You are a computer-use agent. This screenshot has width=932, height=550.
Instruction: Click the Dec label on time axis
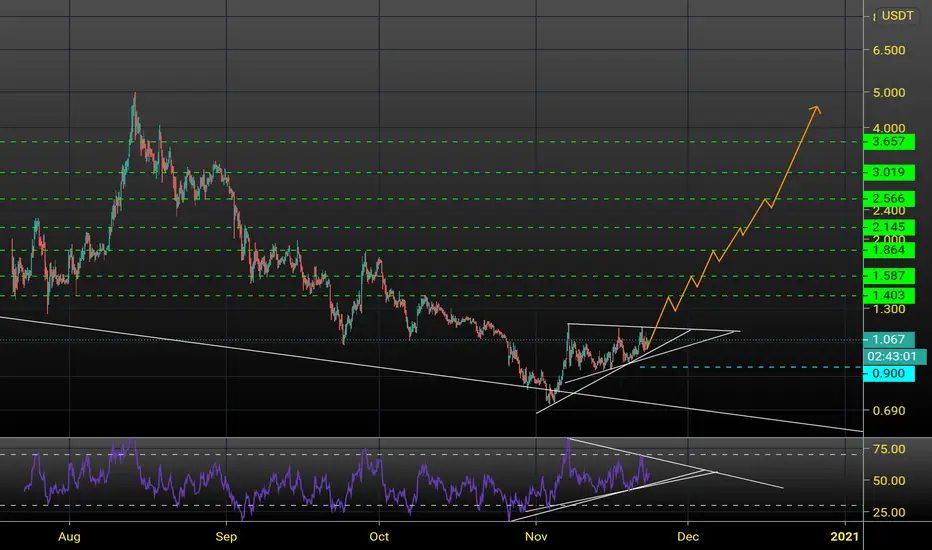click(x=688, y=537)
